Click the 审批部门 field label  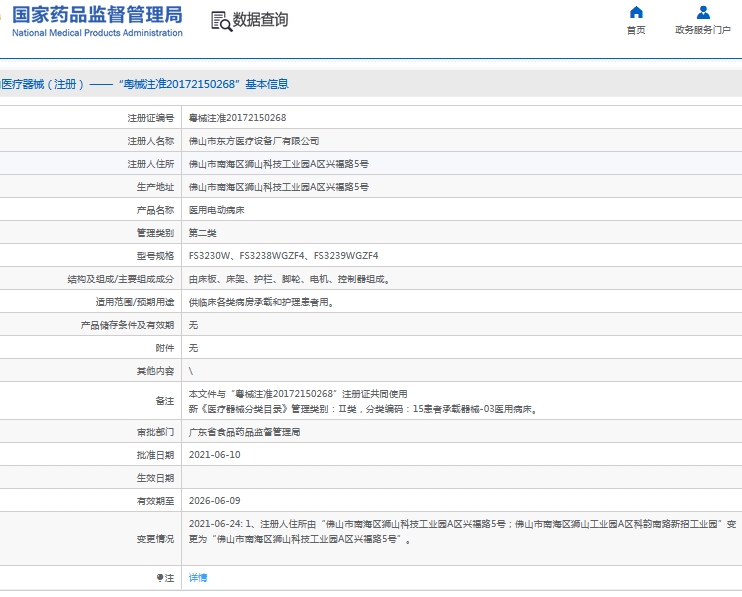click(x=156, y=432)
